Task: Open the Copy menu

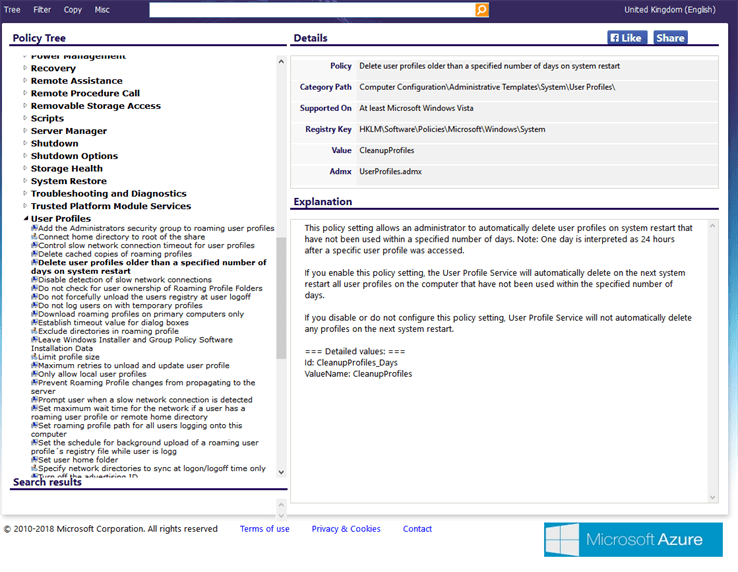Action: click(72, 9)
